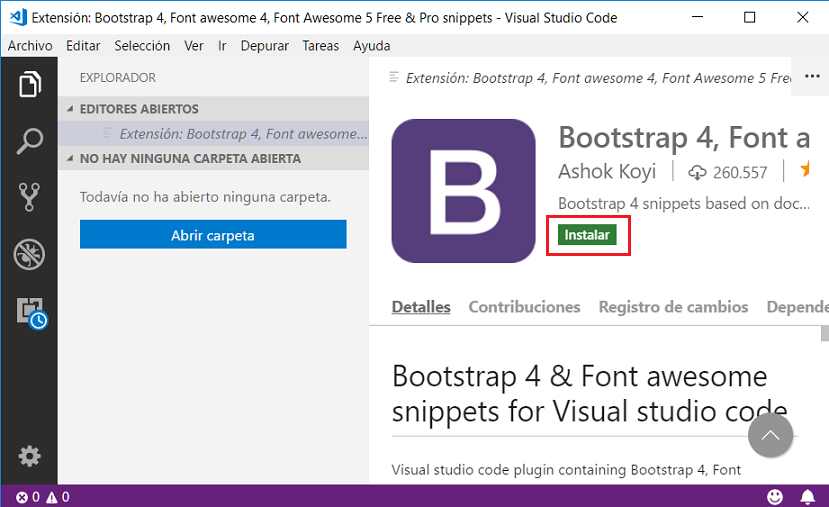Minimize the Visual Studio Code window
Screen dimensions: 829x507
[x=697, y=17]
